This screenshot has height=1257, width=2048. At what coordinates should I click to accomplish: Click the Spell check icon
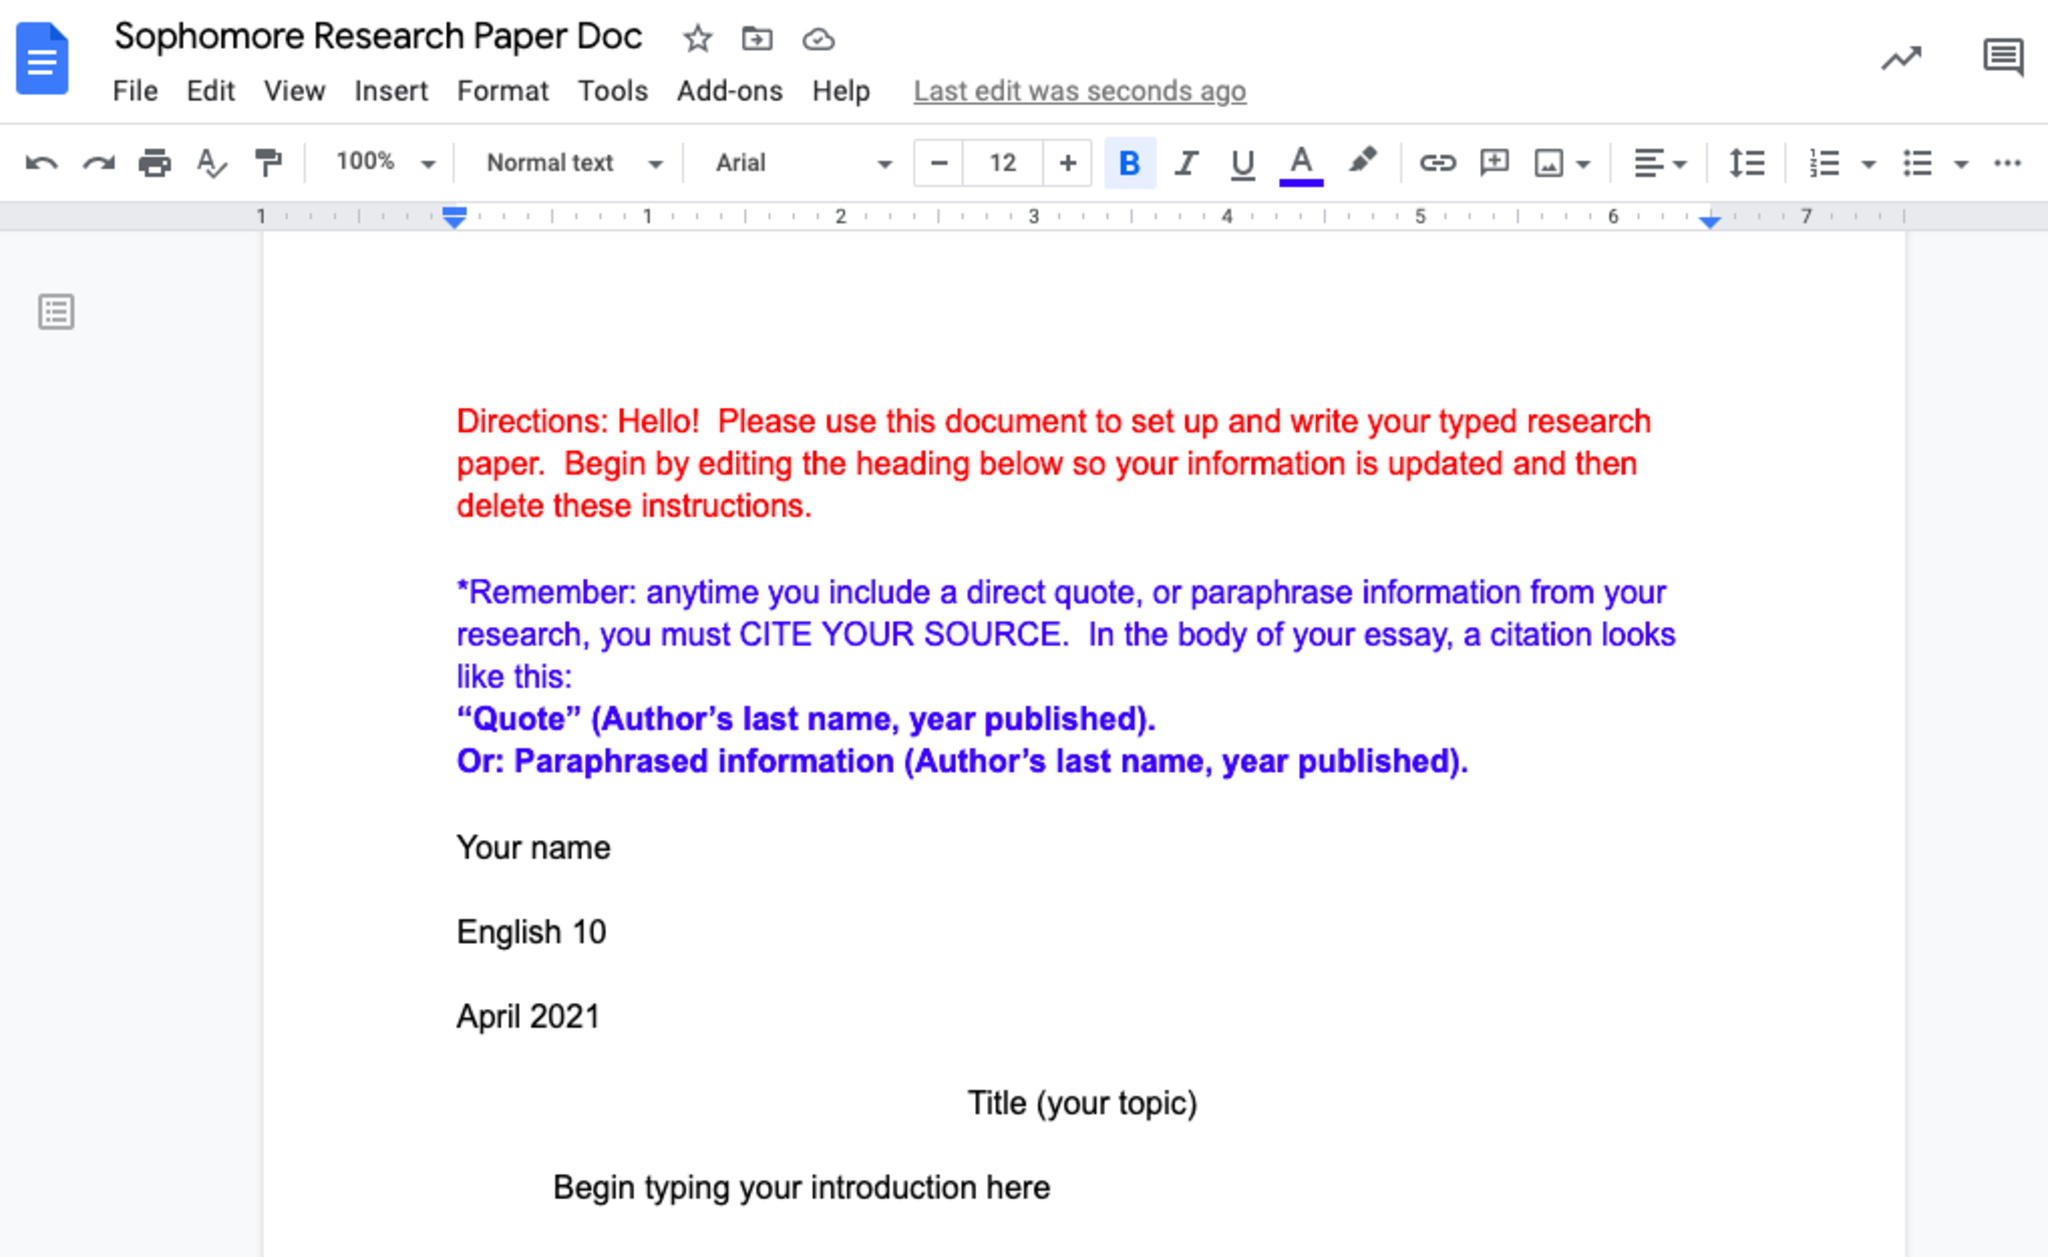[211, 163]
